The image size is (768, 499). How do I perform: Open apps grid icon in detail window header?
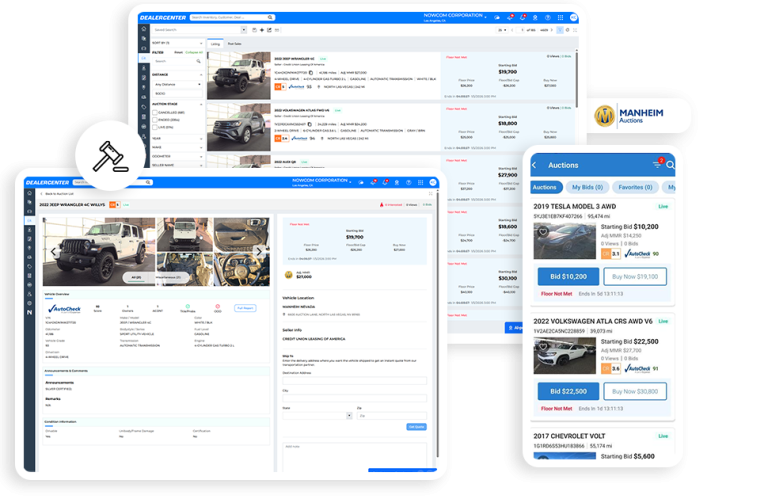pyautogui.click(x=420, y=182)
